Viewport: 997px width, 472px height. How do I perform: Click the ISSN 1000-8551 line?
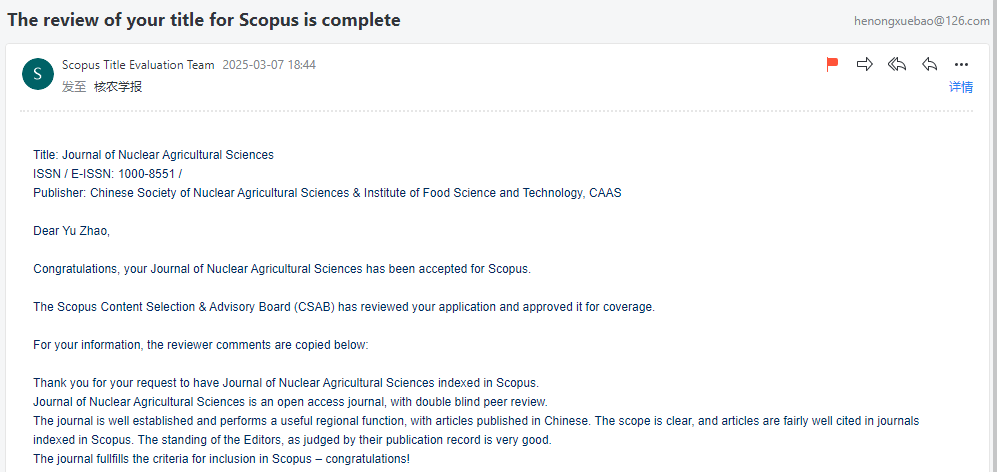pyautogui.click(x=108, y=174)
